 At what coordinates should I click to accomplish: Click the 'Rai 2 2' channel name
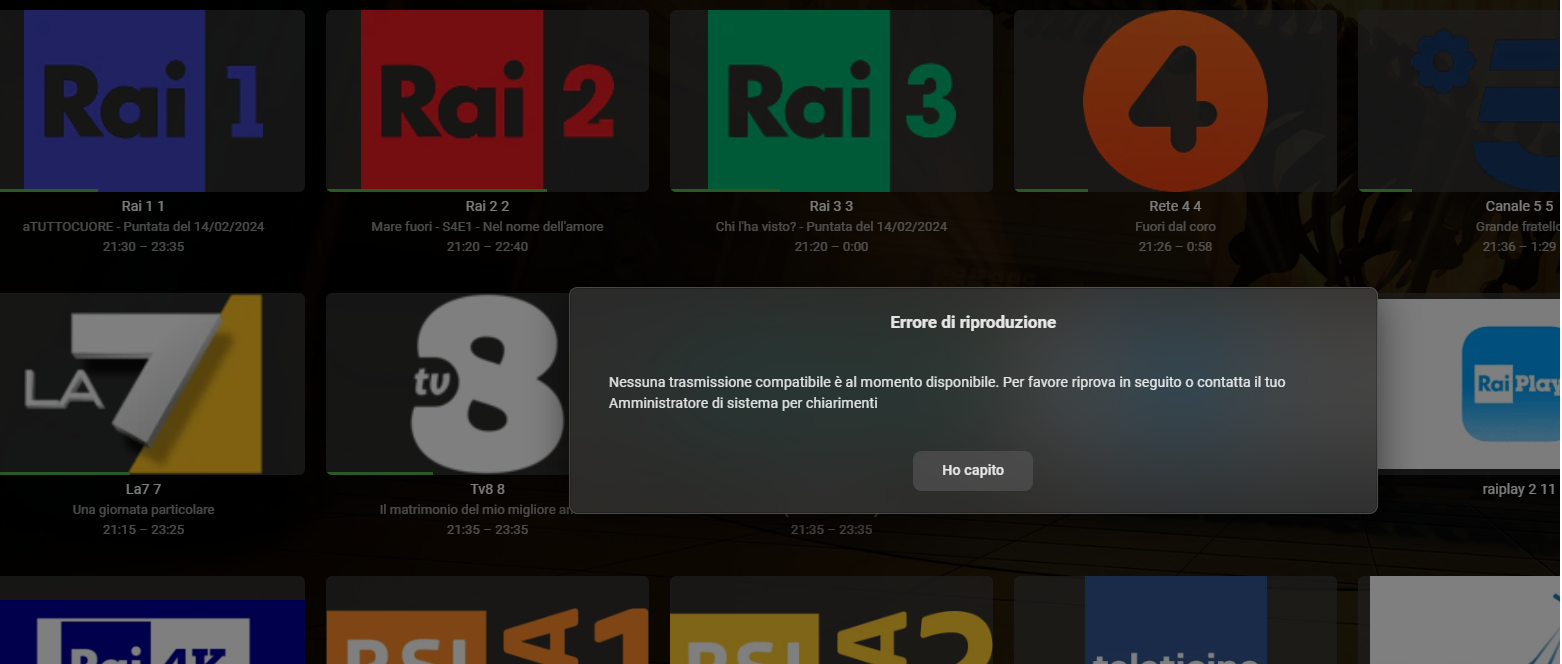point(487,206)
